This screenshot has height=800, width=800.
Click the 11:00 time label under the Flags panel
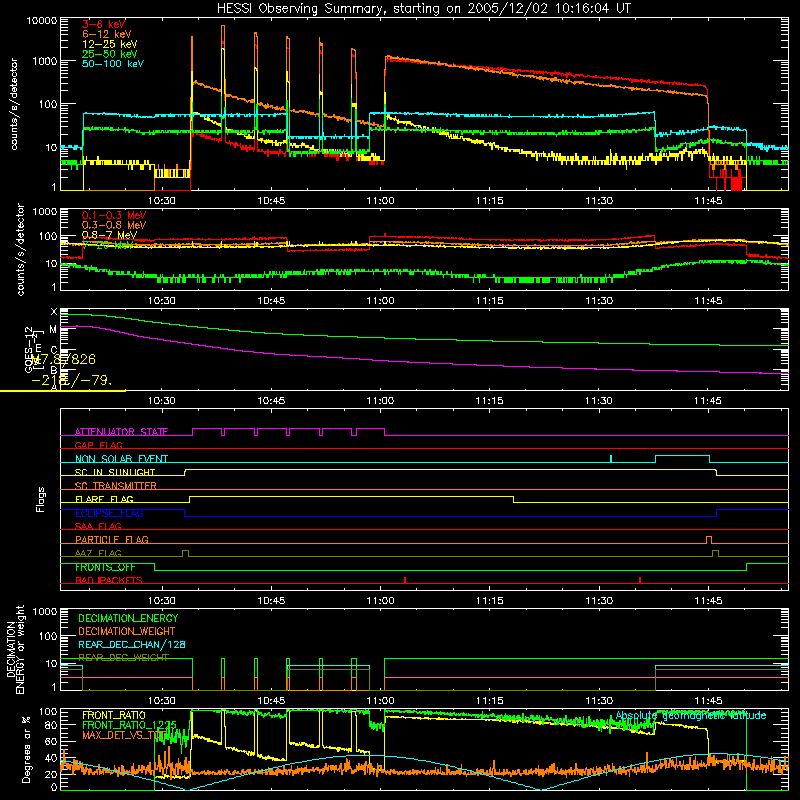[380, 601]
